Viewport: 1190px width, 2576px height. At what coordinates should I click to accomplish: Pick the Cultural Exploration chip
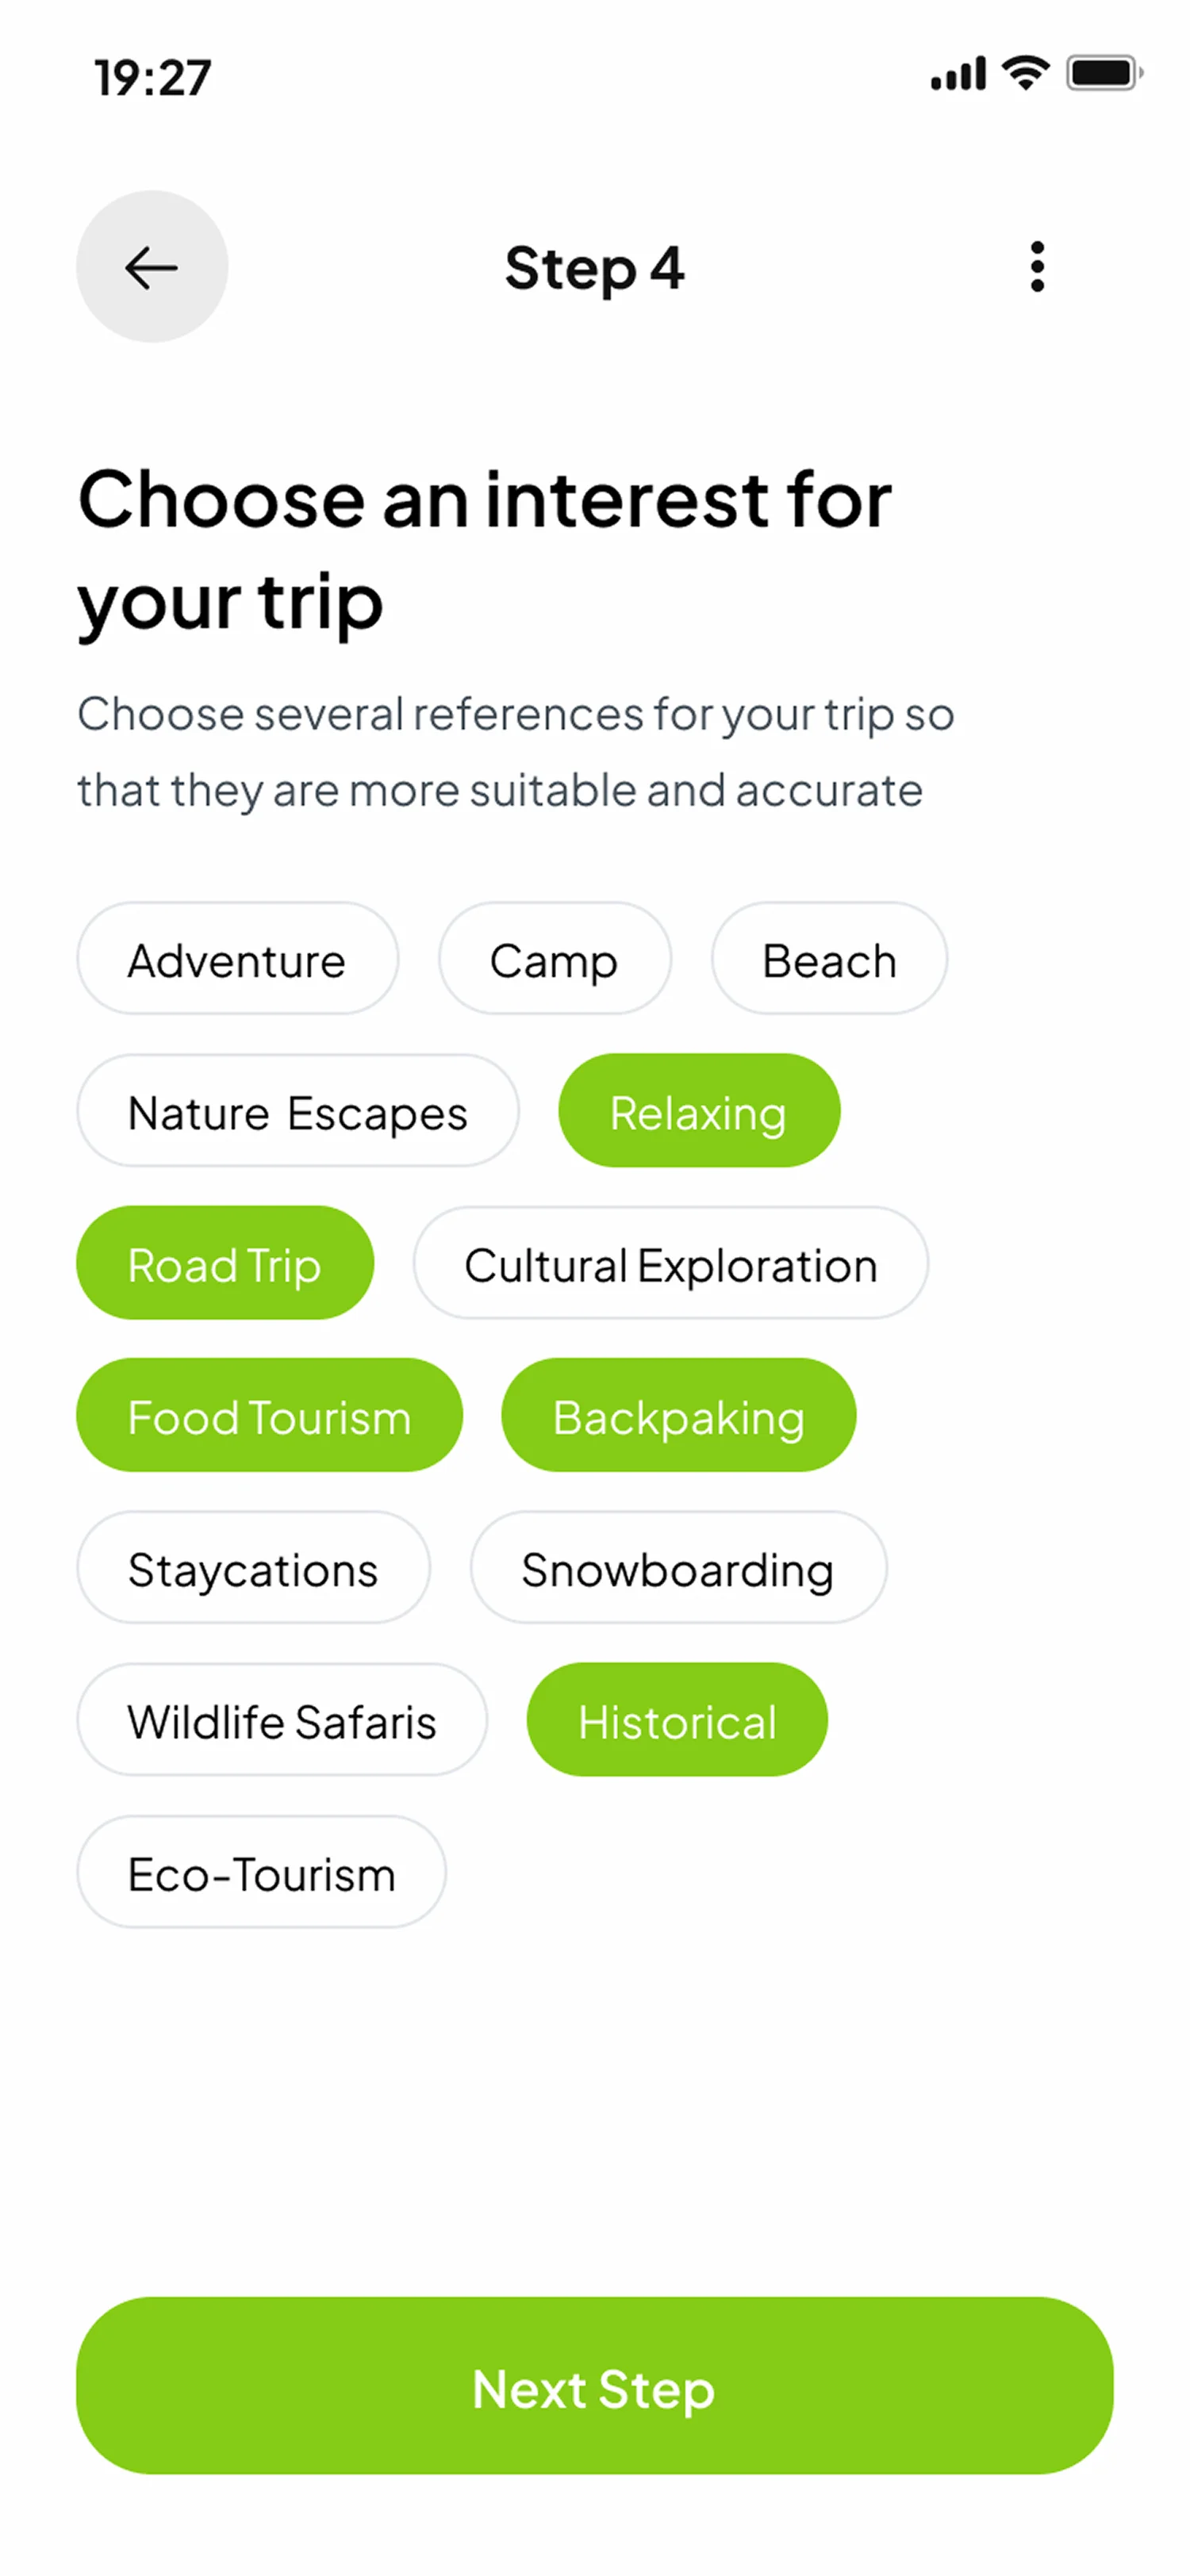(670, 1264)
